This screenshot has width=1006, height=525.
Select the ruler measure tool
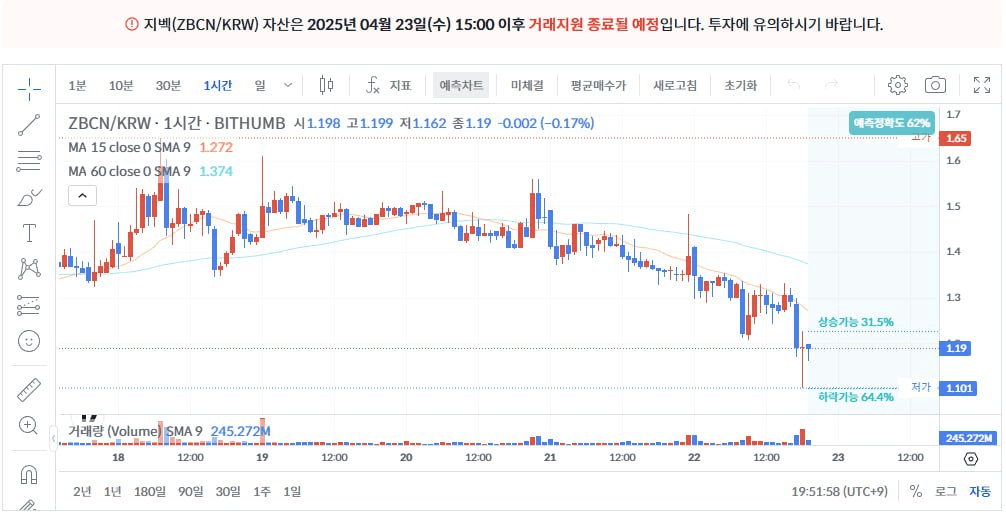click(x=29, y=389)
